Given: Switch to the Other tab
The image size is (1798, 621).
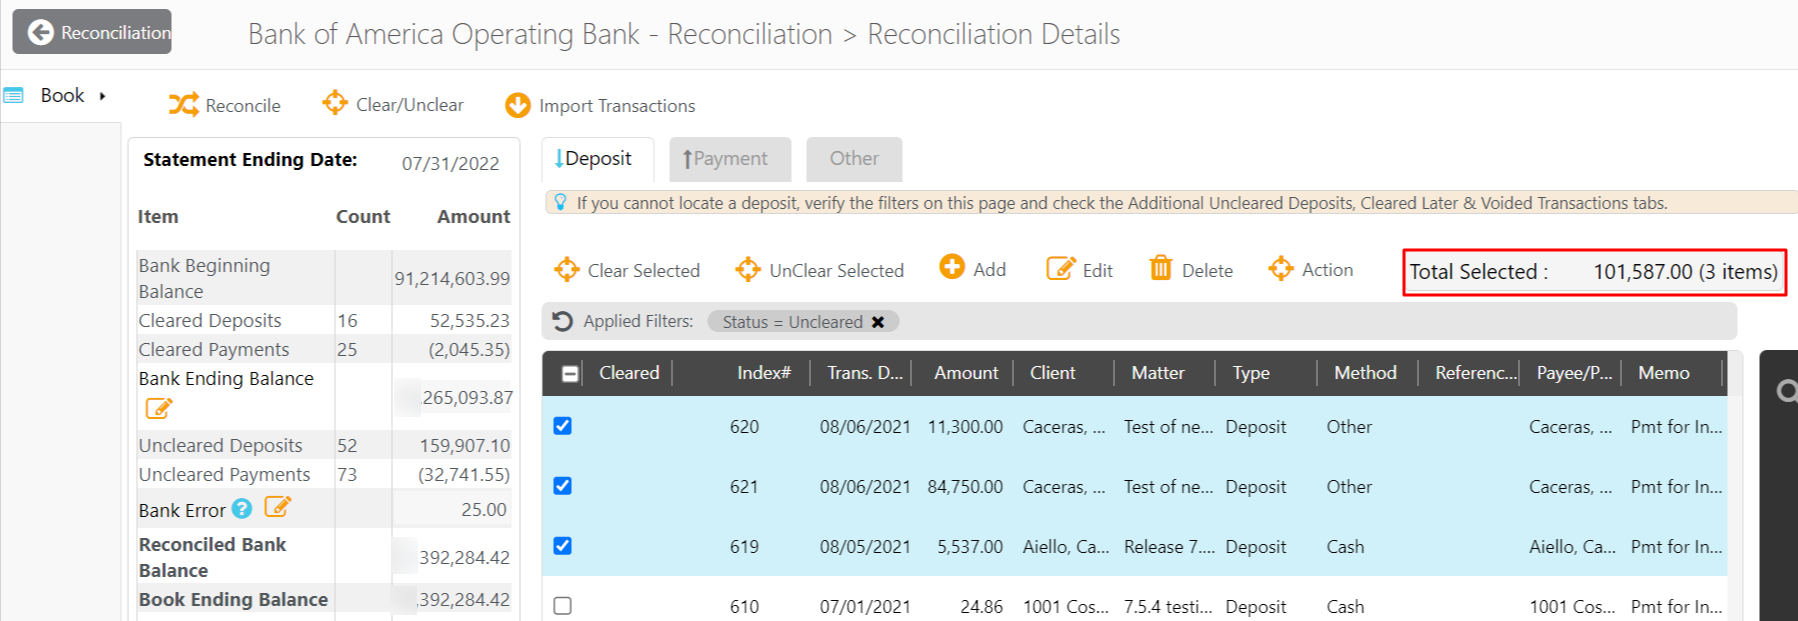Looking at the screenshot, I should (x=854, y=159).
